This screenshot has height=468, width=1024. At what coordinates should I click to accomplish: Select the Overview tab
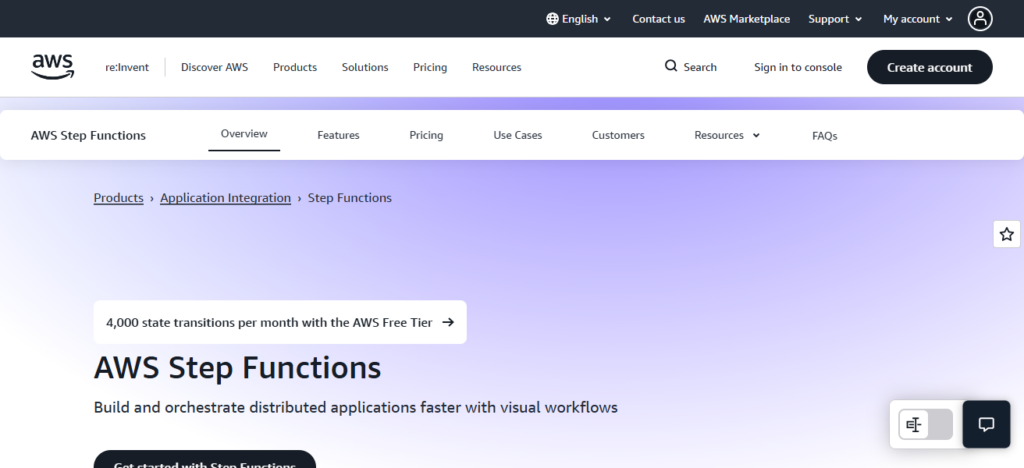(x=244, y=134)
